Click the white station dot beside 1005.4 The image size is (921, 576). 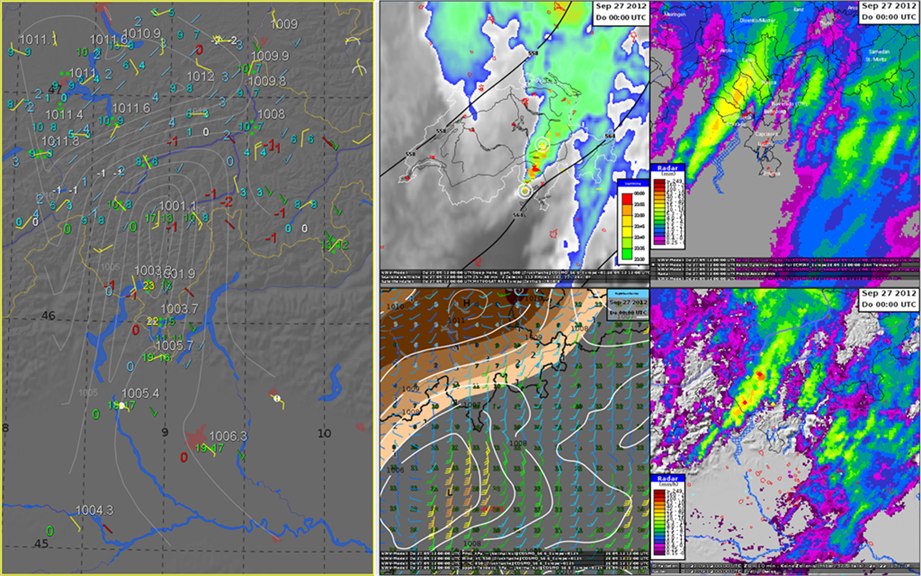point(121,406)
